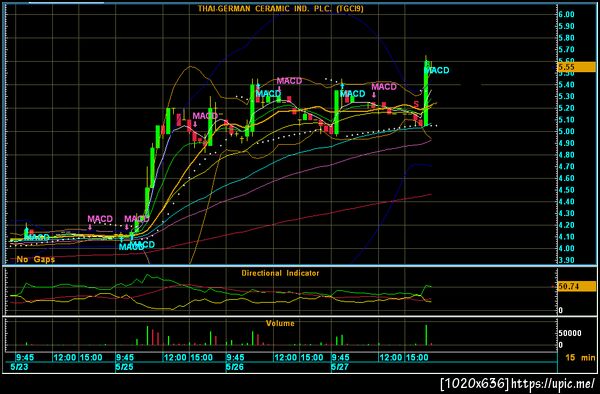Click the 5.20 price axis label
Screen dimensions: 600x394
tap(567, 108)
